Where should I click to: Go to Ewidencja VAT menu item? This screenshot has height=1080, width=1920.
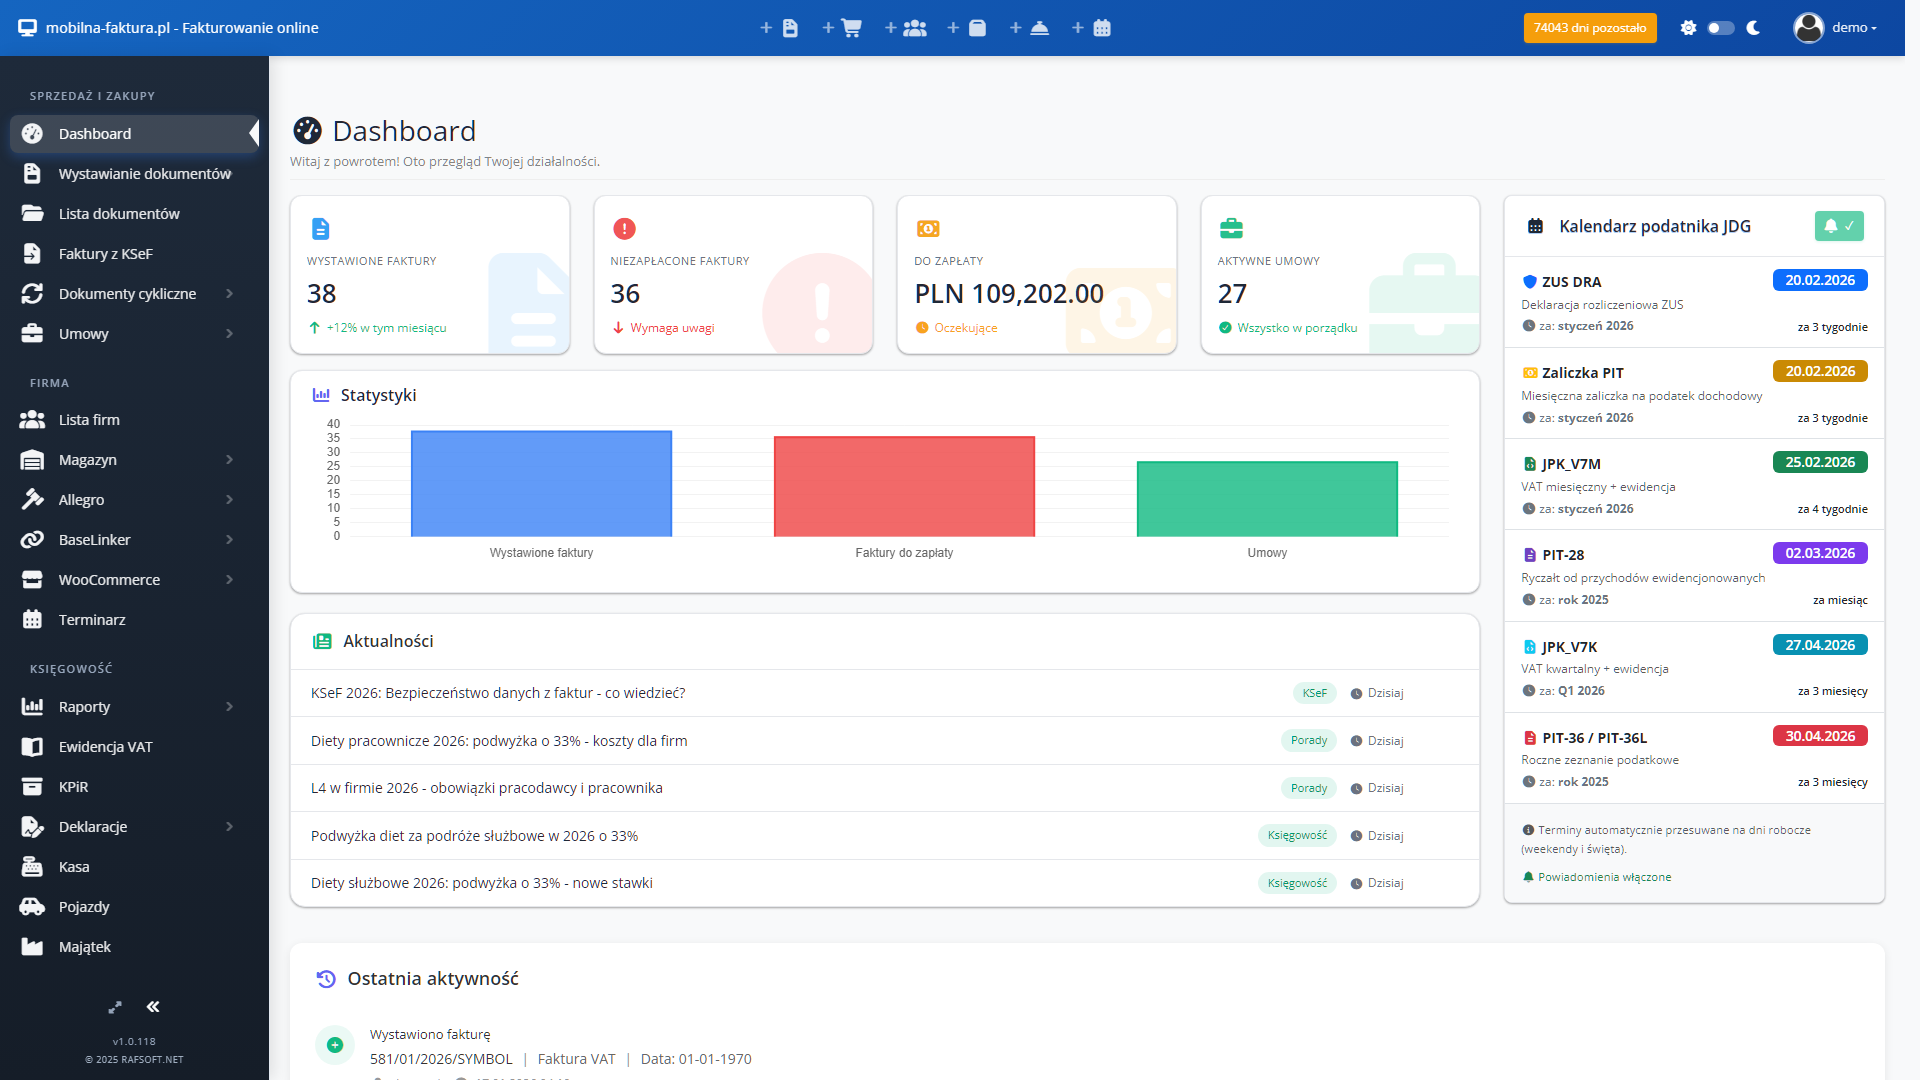[x=105, y=747]
